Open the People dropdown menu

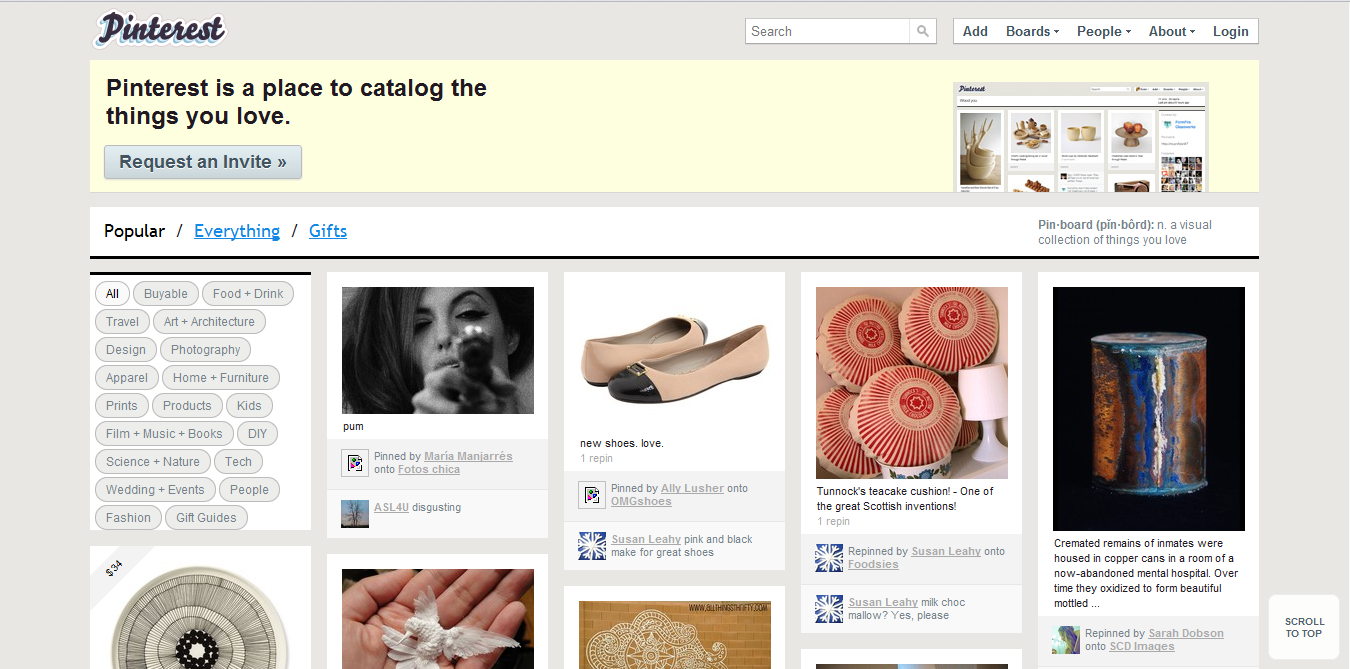pyautogui.click(x=1103, y=31)
